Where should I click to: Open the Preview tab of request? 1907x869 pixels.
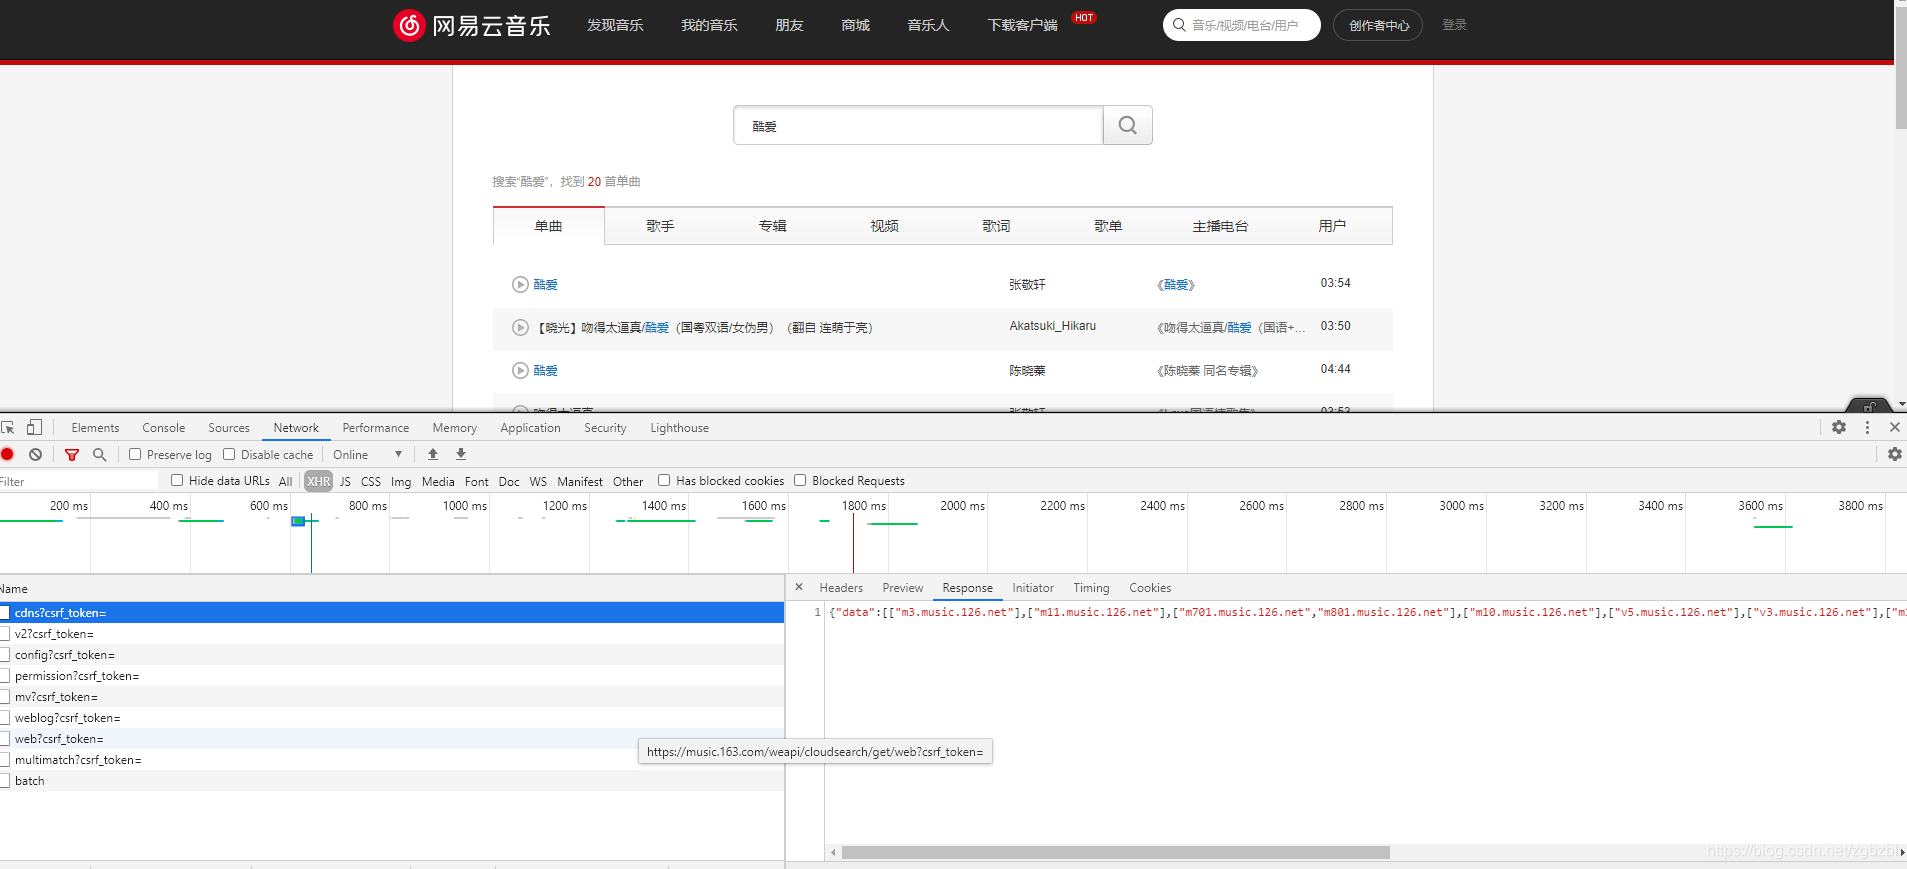(x=903, y=587)
